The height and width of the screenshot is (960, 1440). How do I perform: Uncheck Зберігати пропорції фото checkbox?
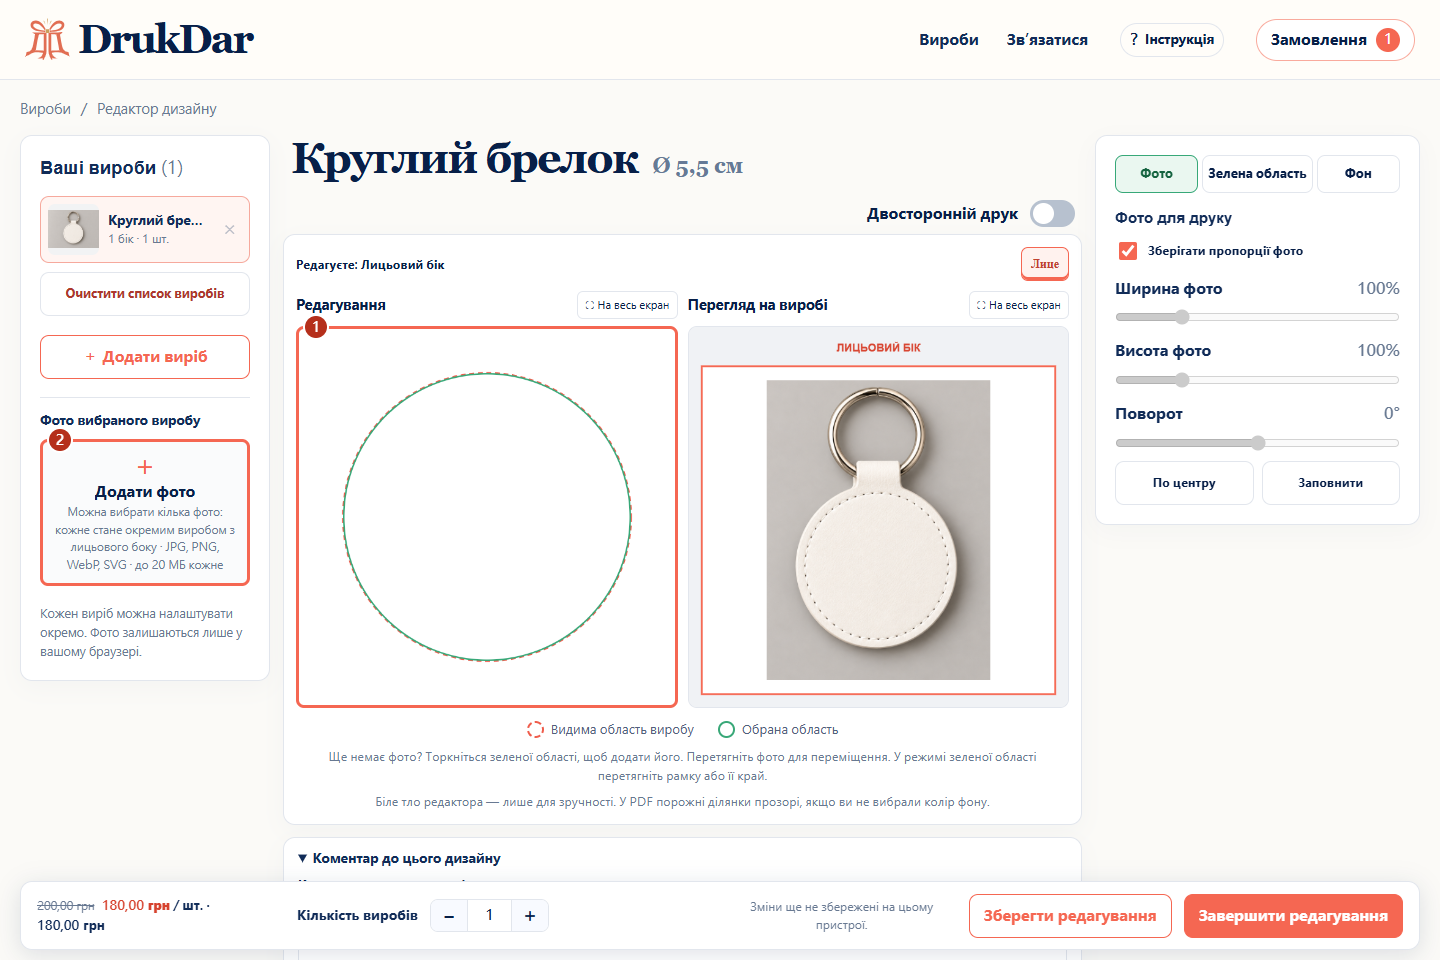tap(1128, 251)
